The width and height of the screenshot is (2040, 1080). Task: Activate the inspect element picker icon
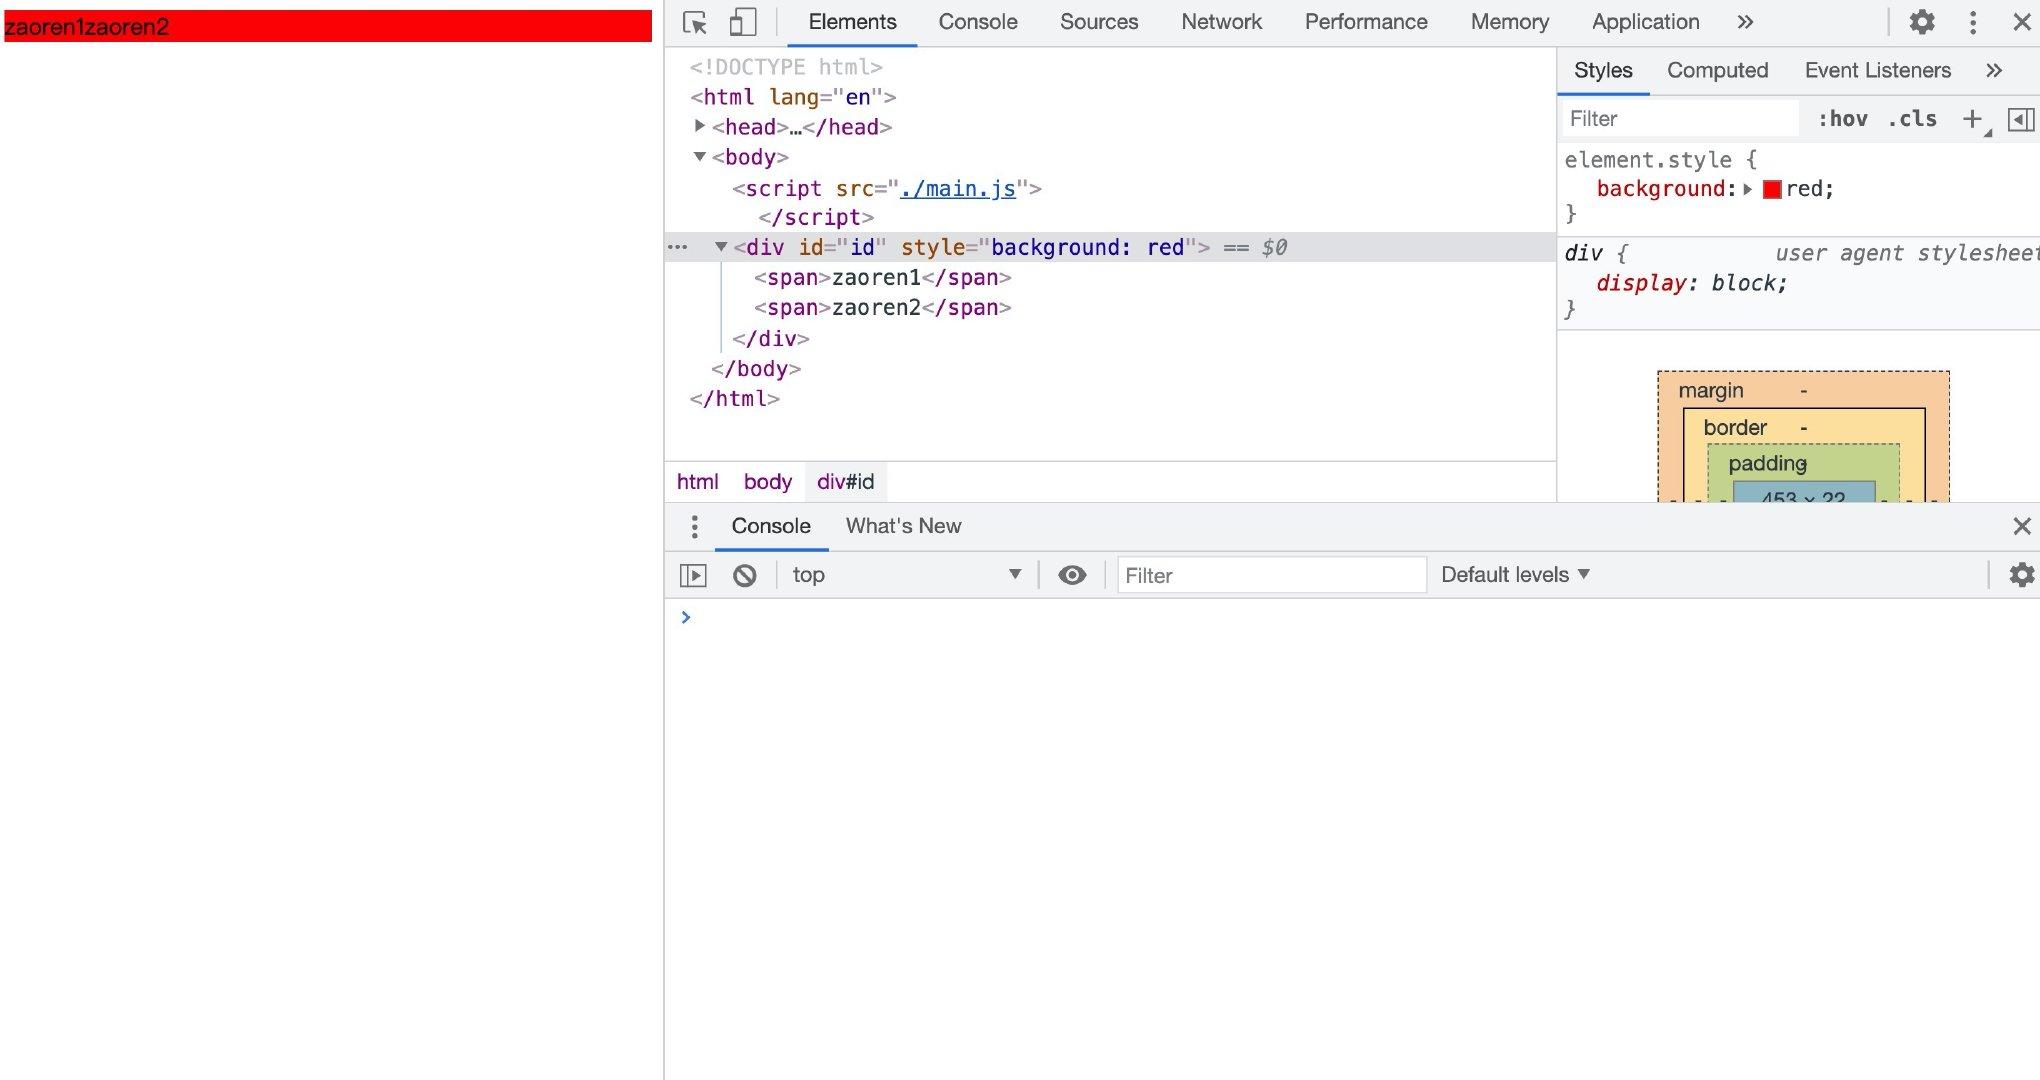(x=695, y=22)
